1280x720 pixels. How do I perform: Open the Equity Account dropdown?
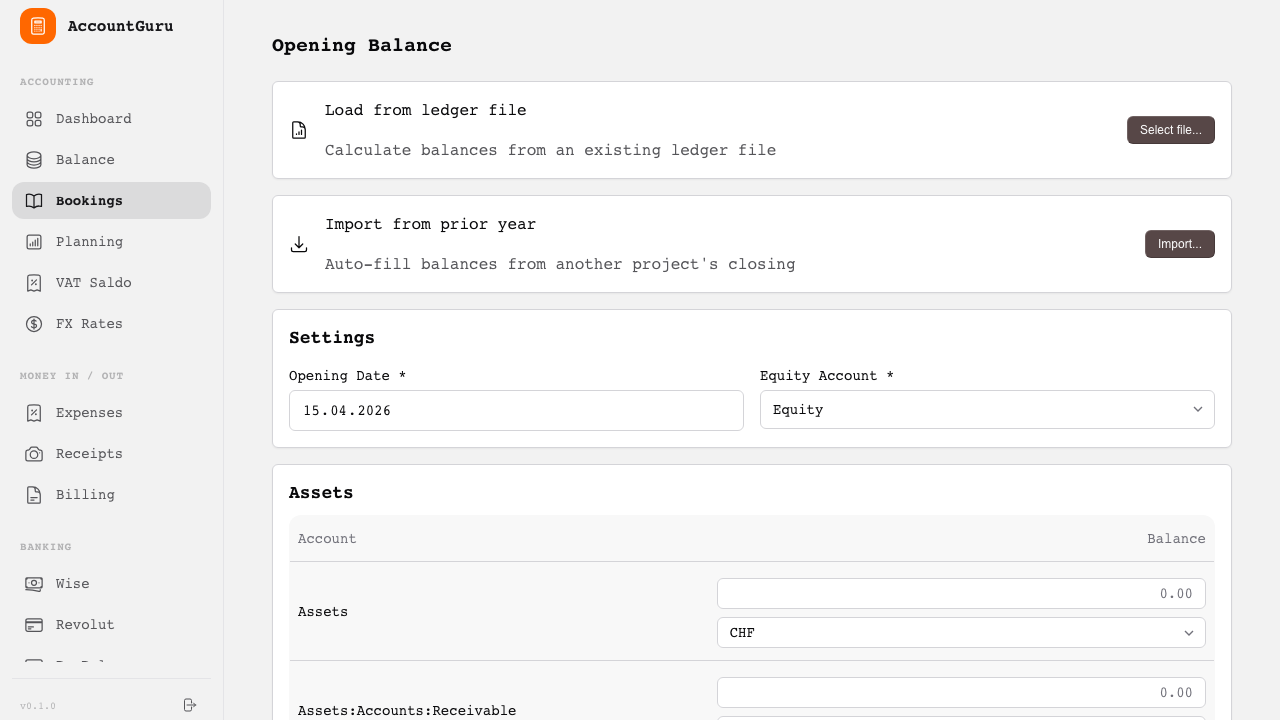[987, 409]
